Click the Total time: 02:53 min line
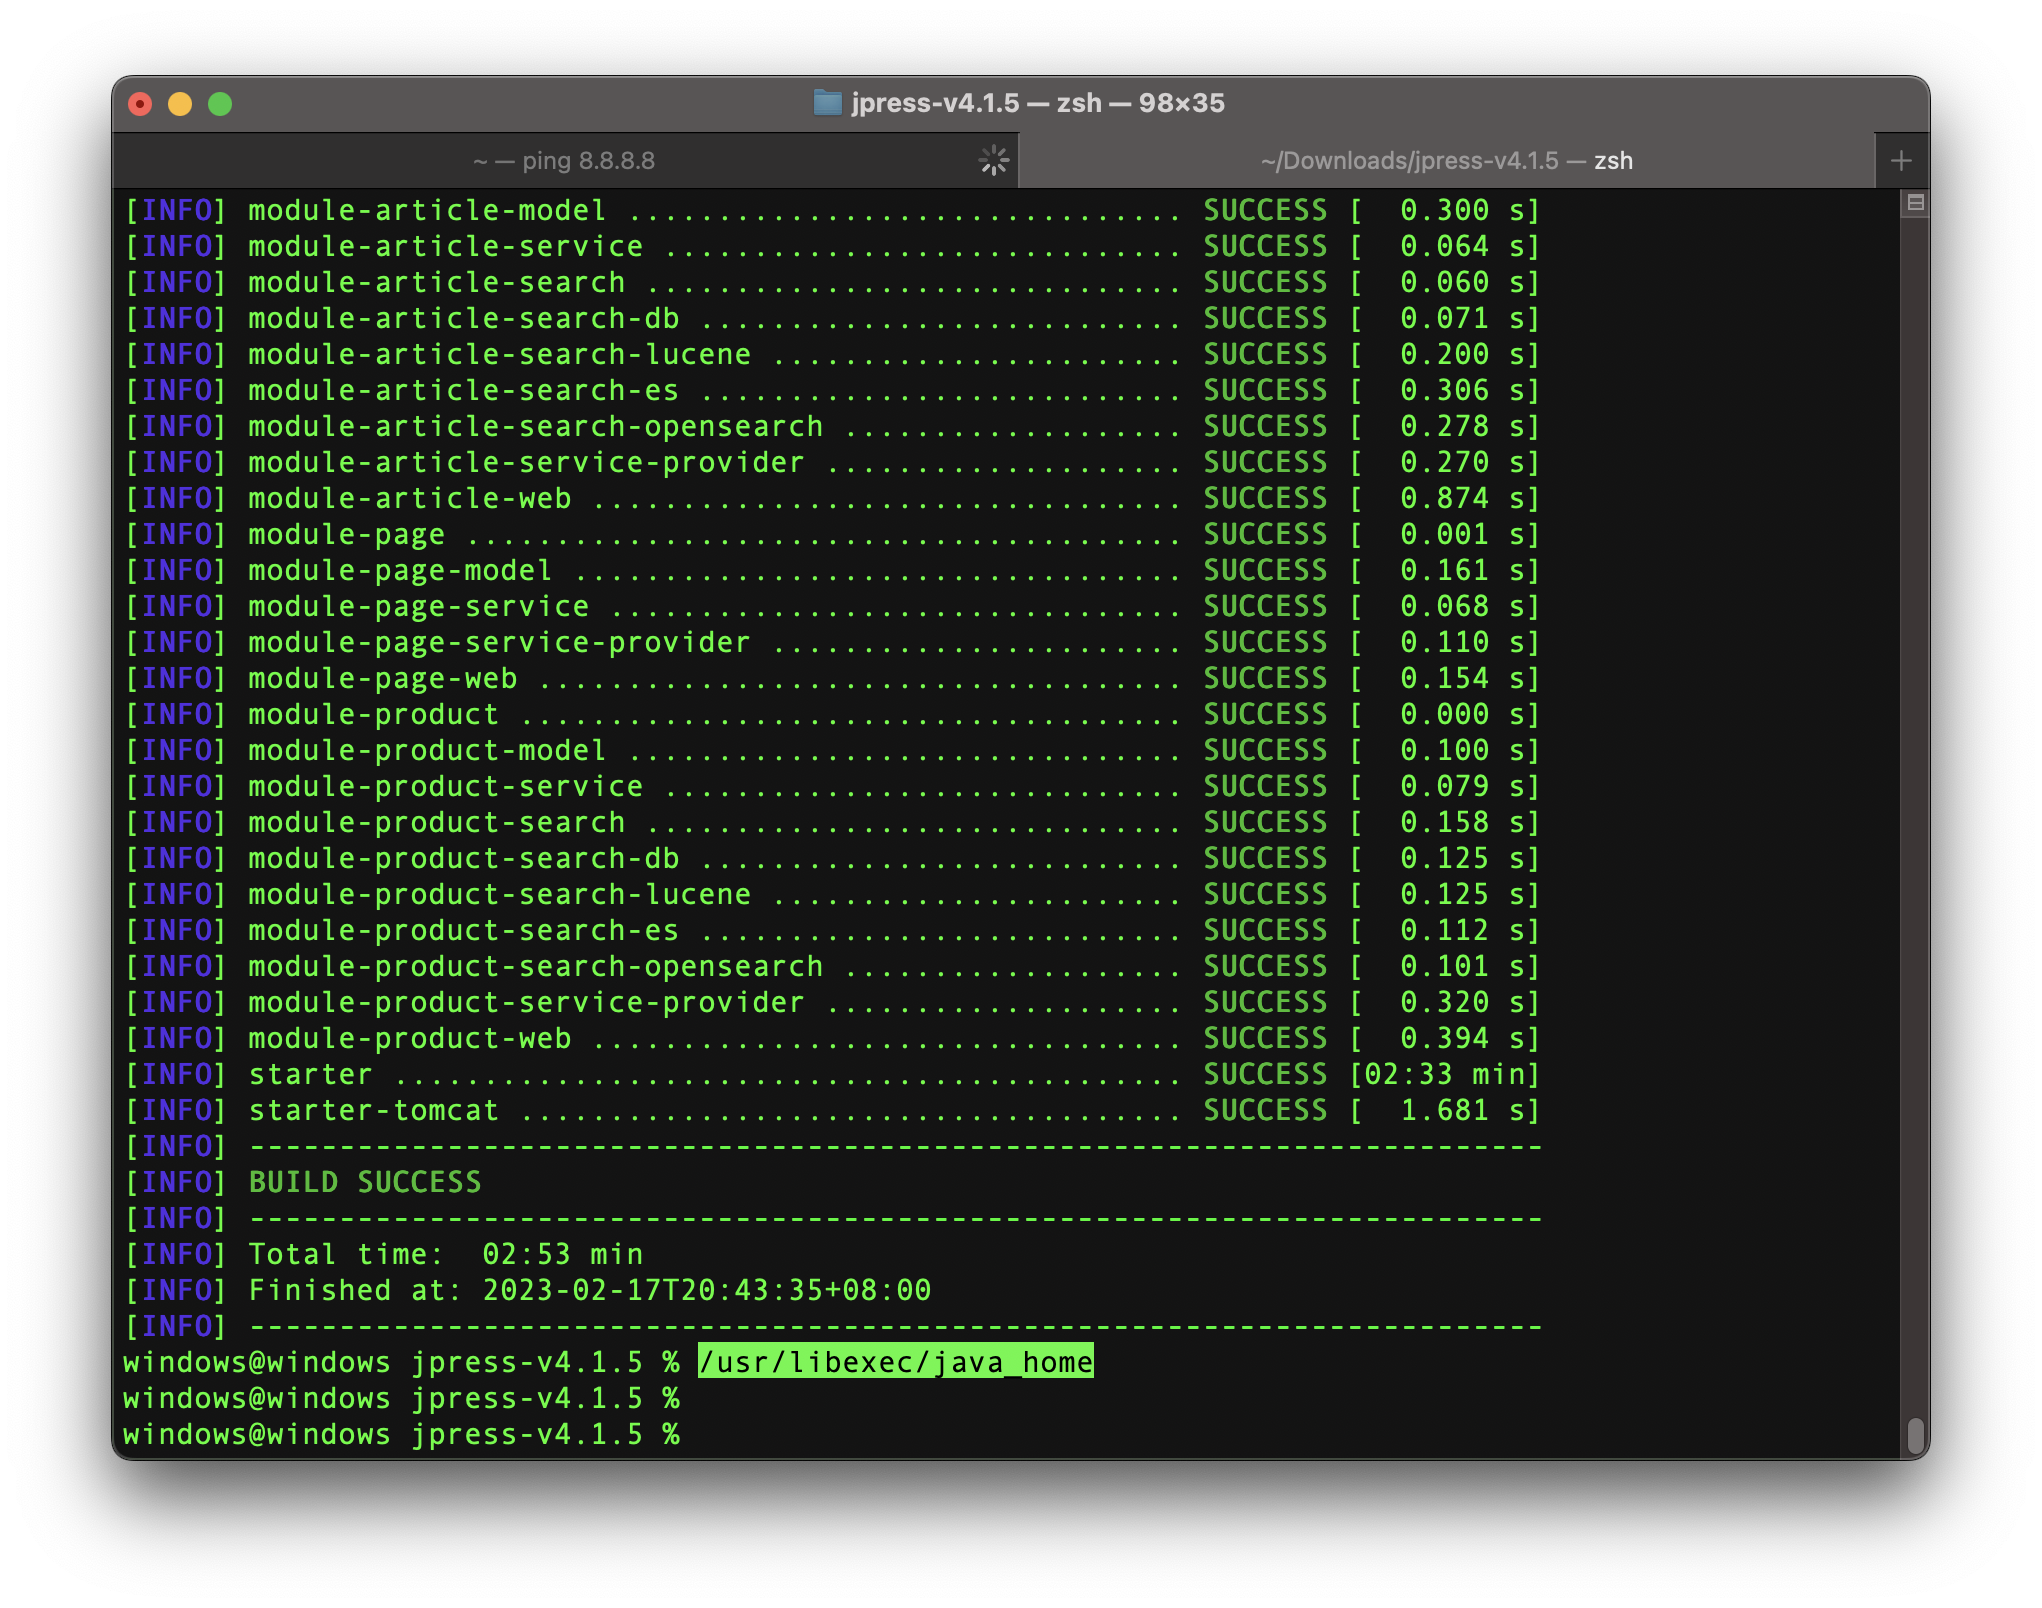The width and height of the screenshot is (2042, 1608). click(x=445, y=1254)
